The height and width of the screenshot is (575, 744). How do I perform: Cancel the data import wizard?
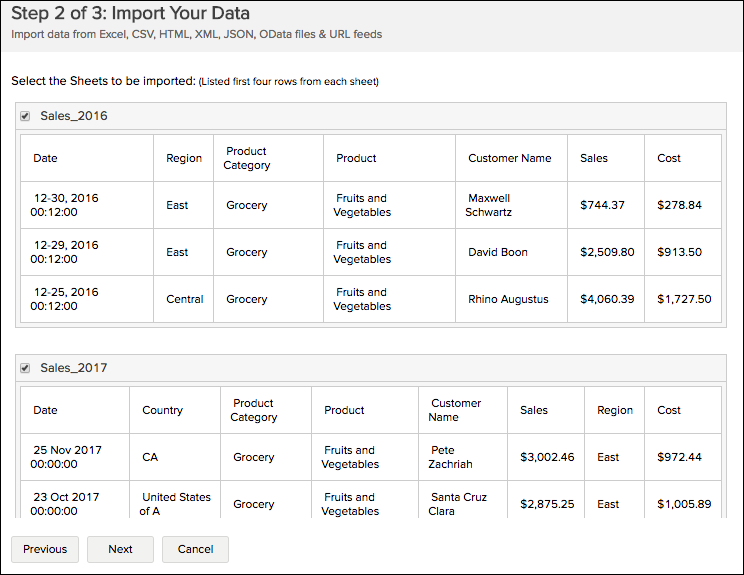coord(195,549)
